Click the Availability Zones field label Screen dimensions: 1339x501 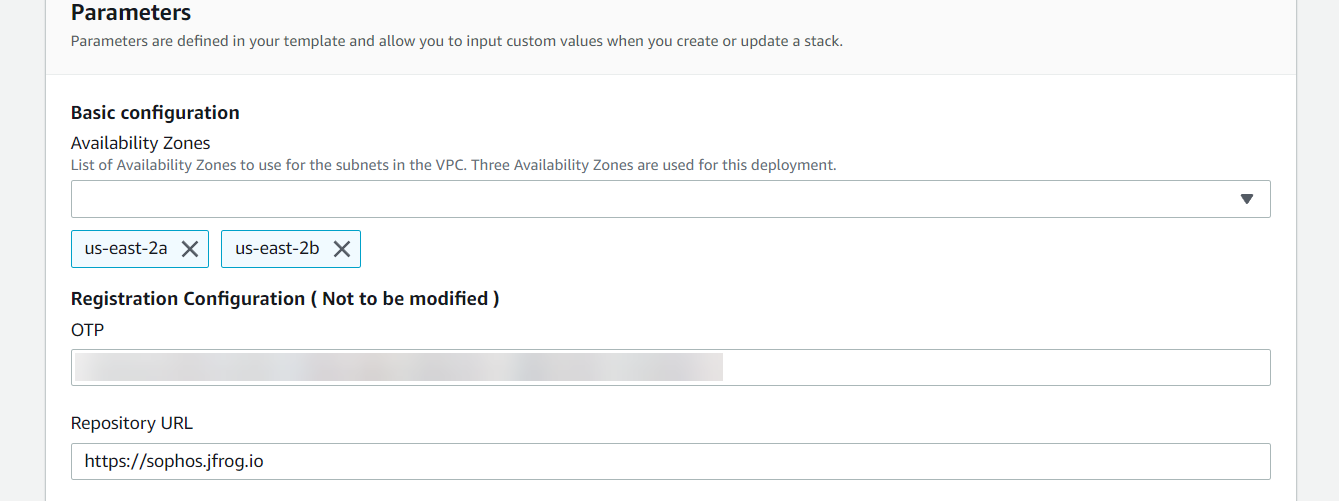click(140, 143)
